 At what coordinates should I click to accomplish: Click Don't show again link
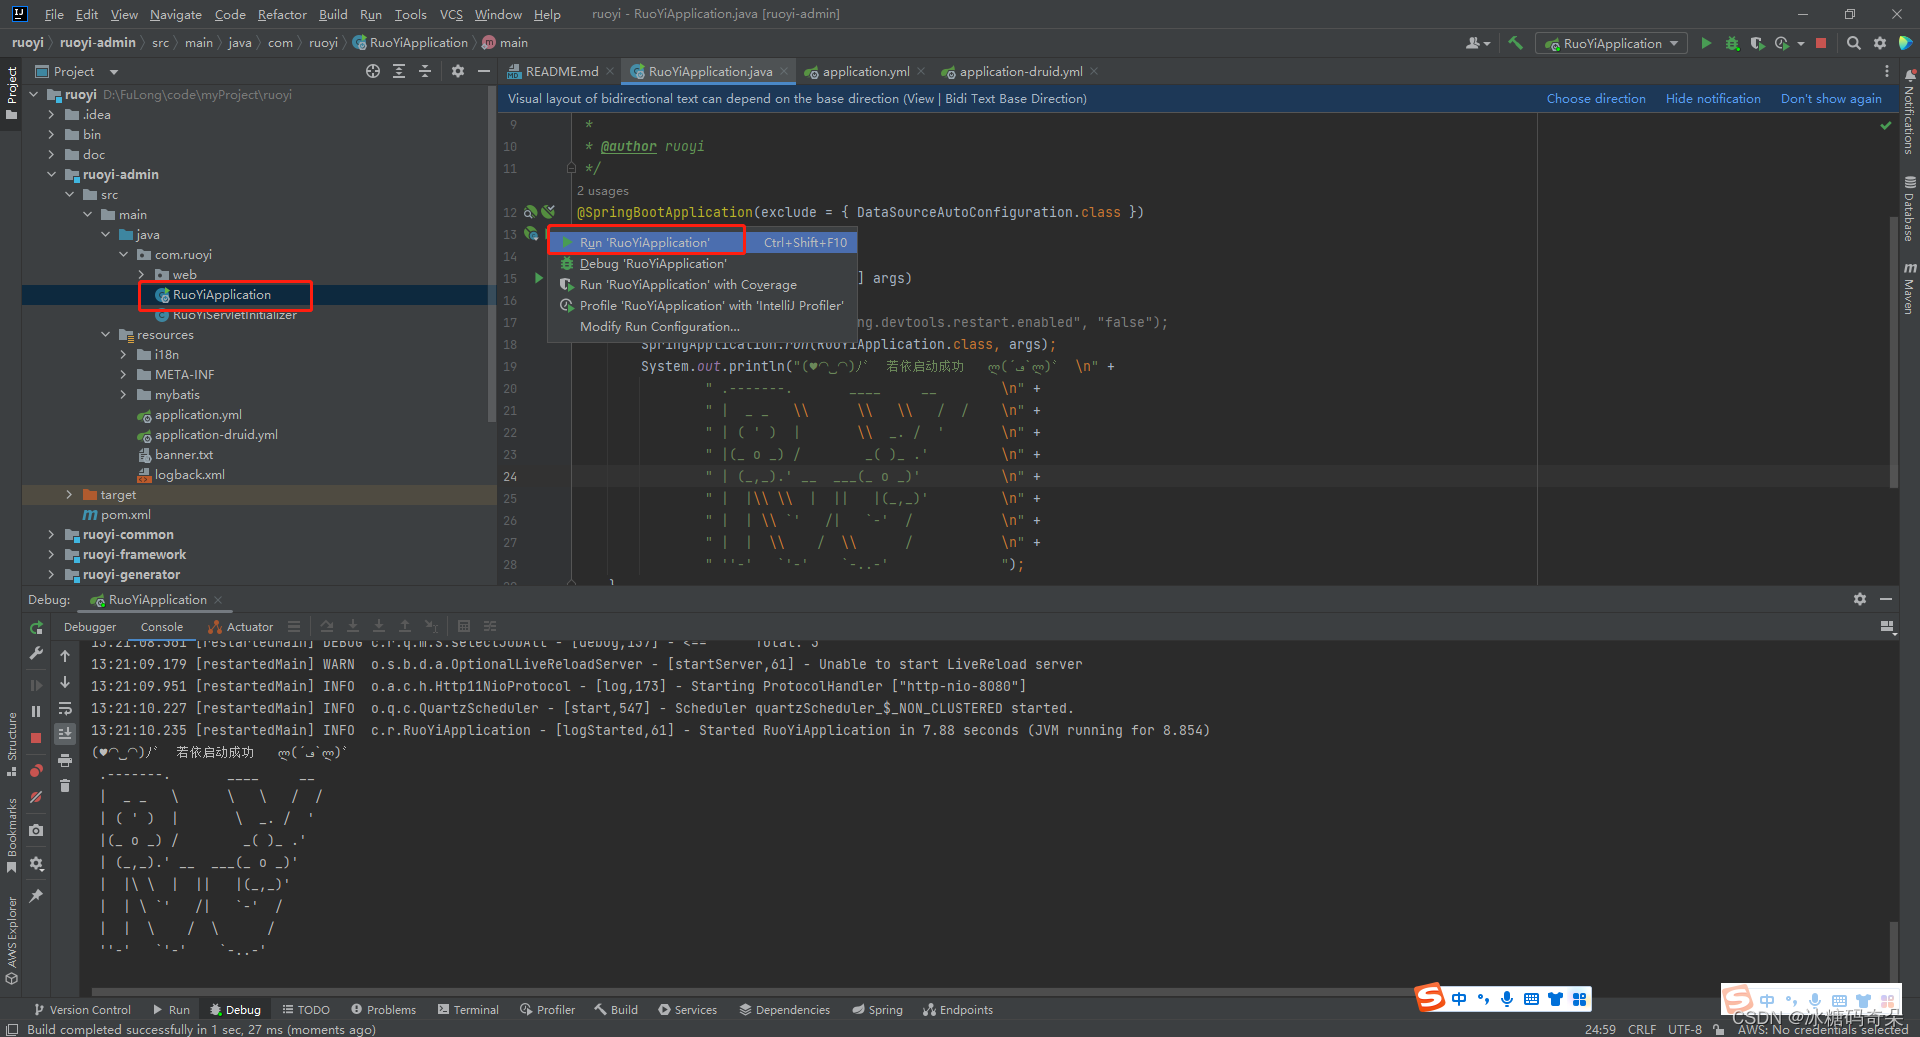coord(1831,99)
